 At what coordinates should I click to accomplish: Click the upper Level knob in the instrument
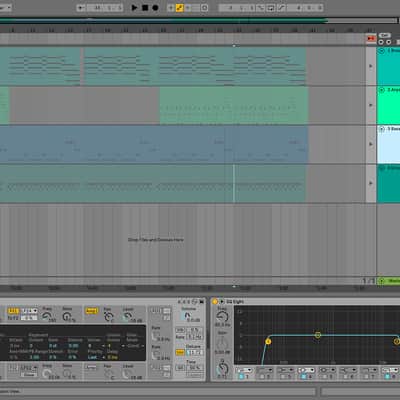coord(127,317)
